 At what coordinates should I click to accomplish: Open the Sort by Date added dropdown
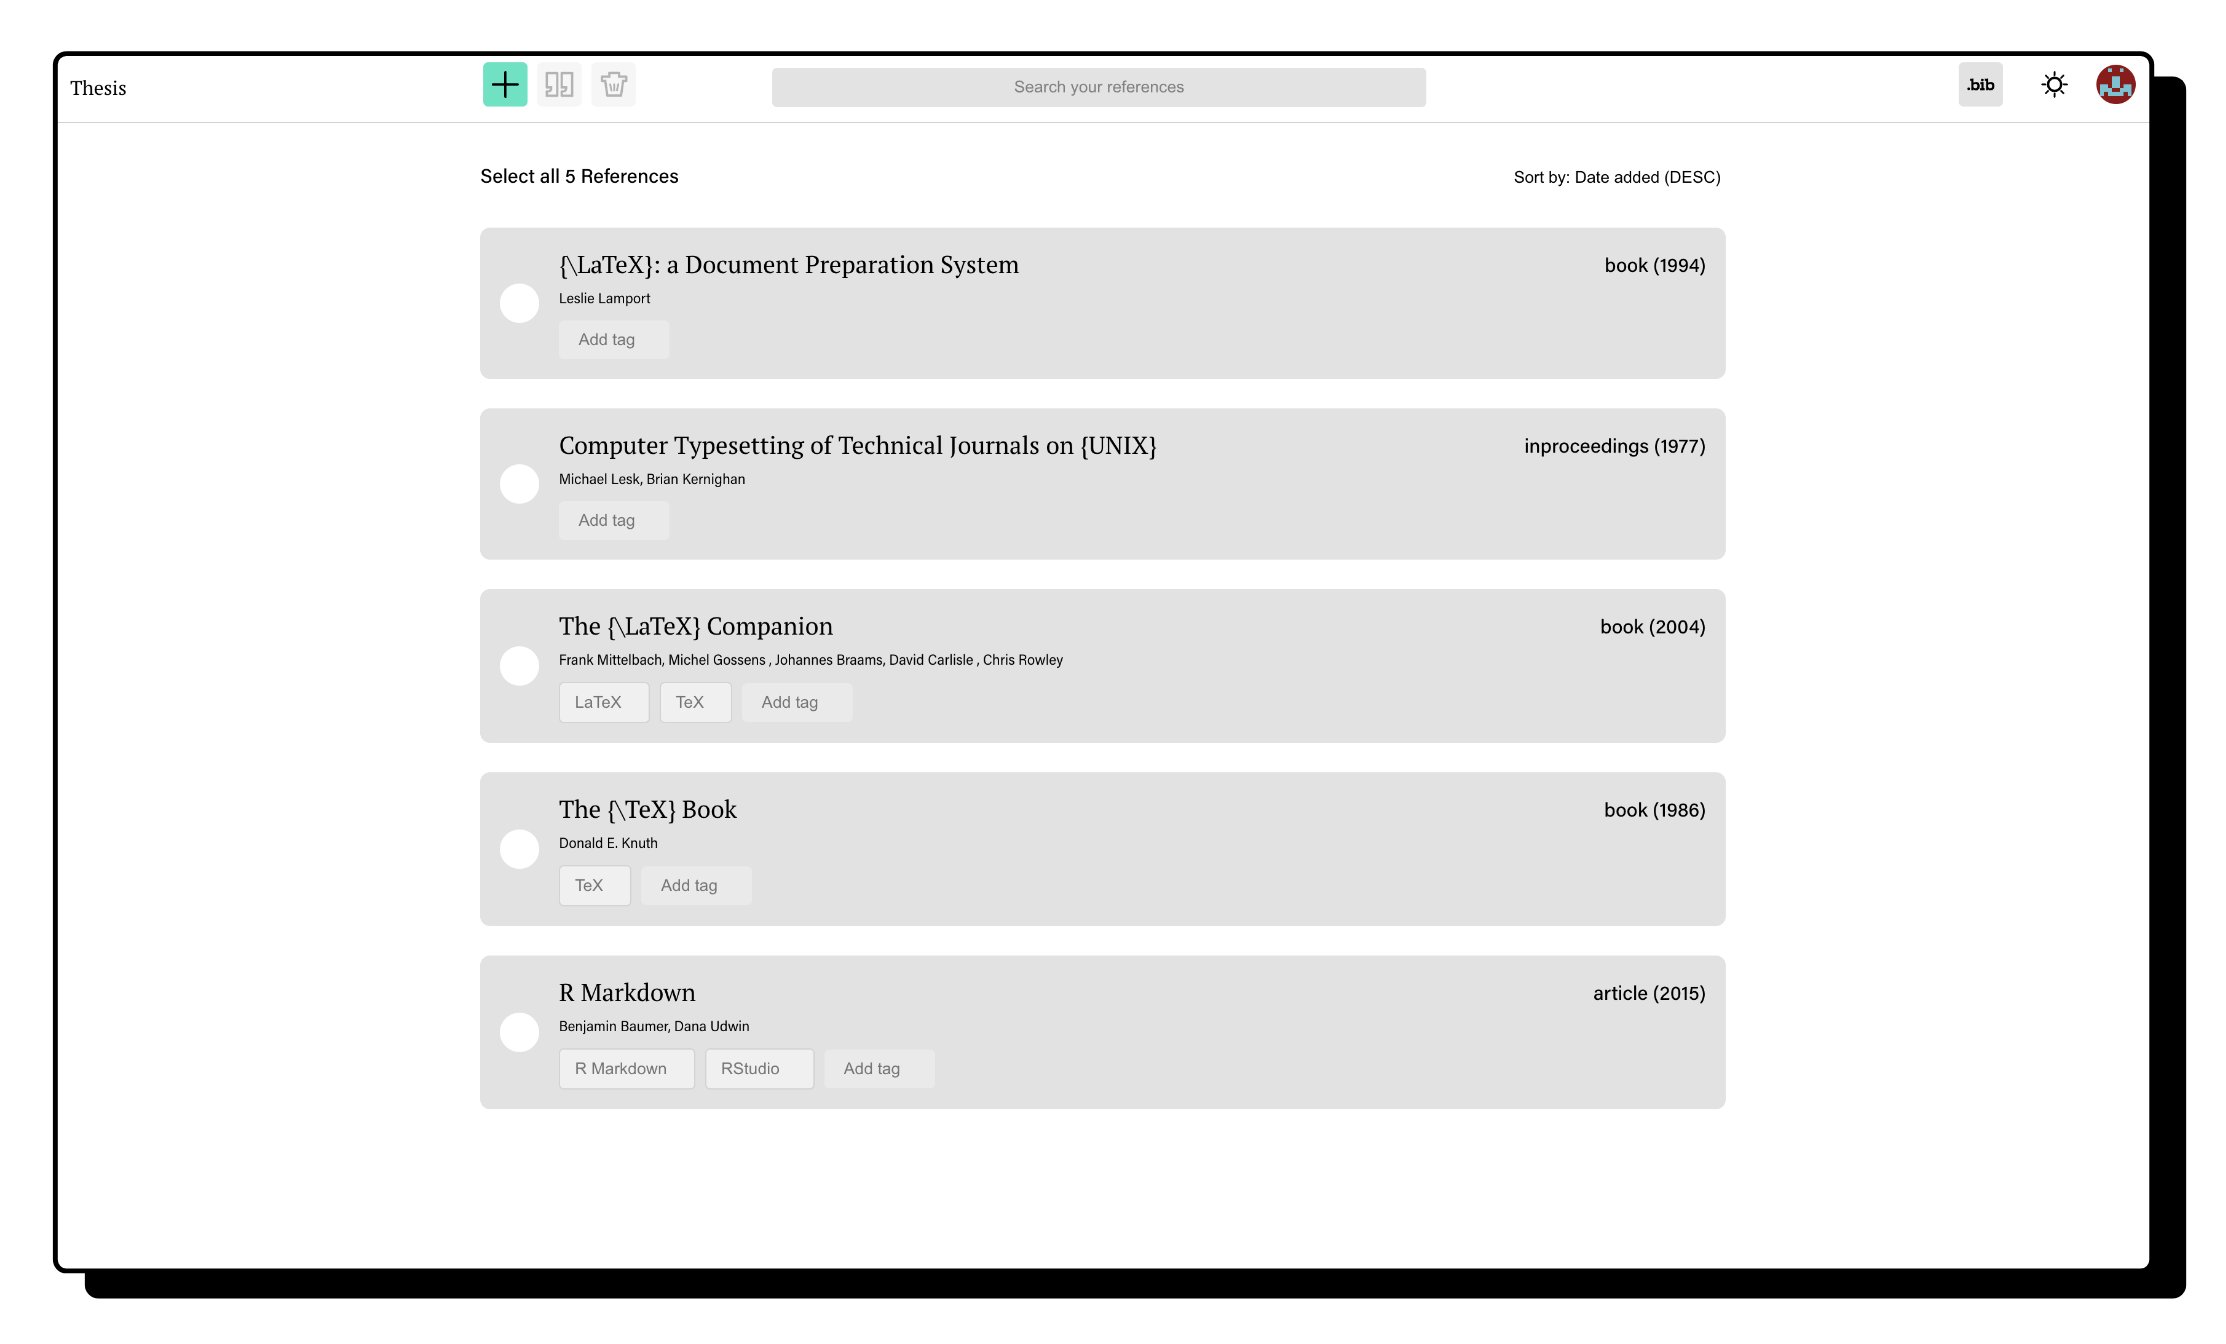(x=1616, y=177)
